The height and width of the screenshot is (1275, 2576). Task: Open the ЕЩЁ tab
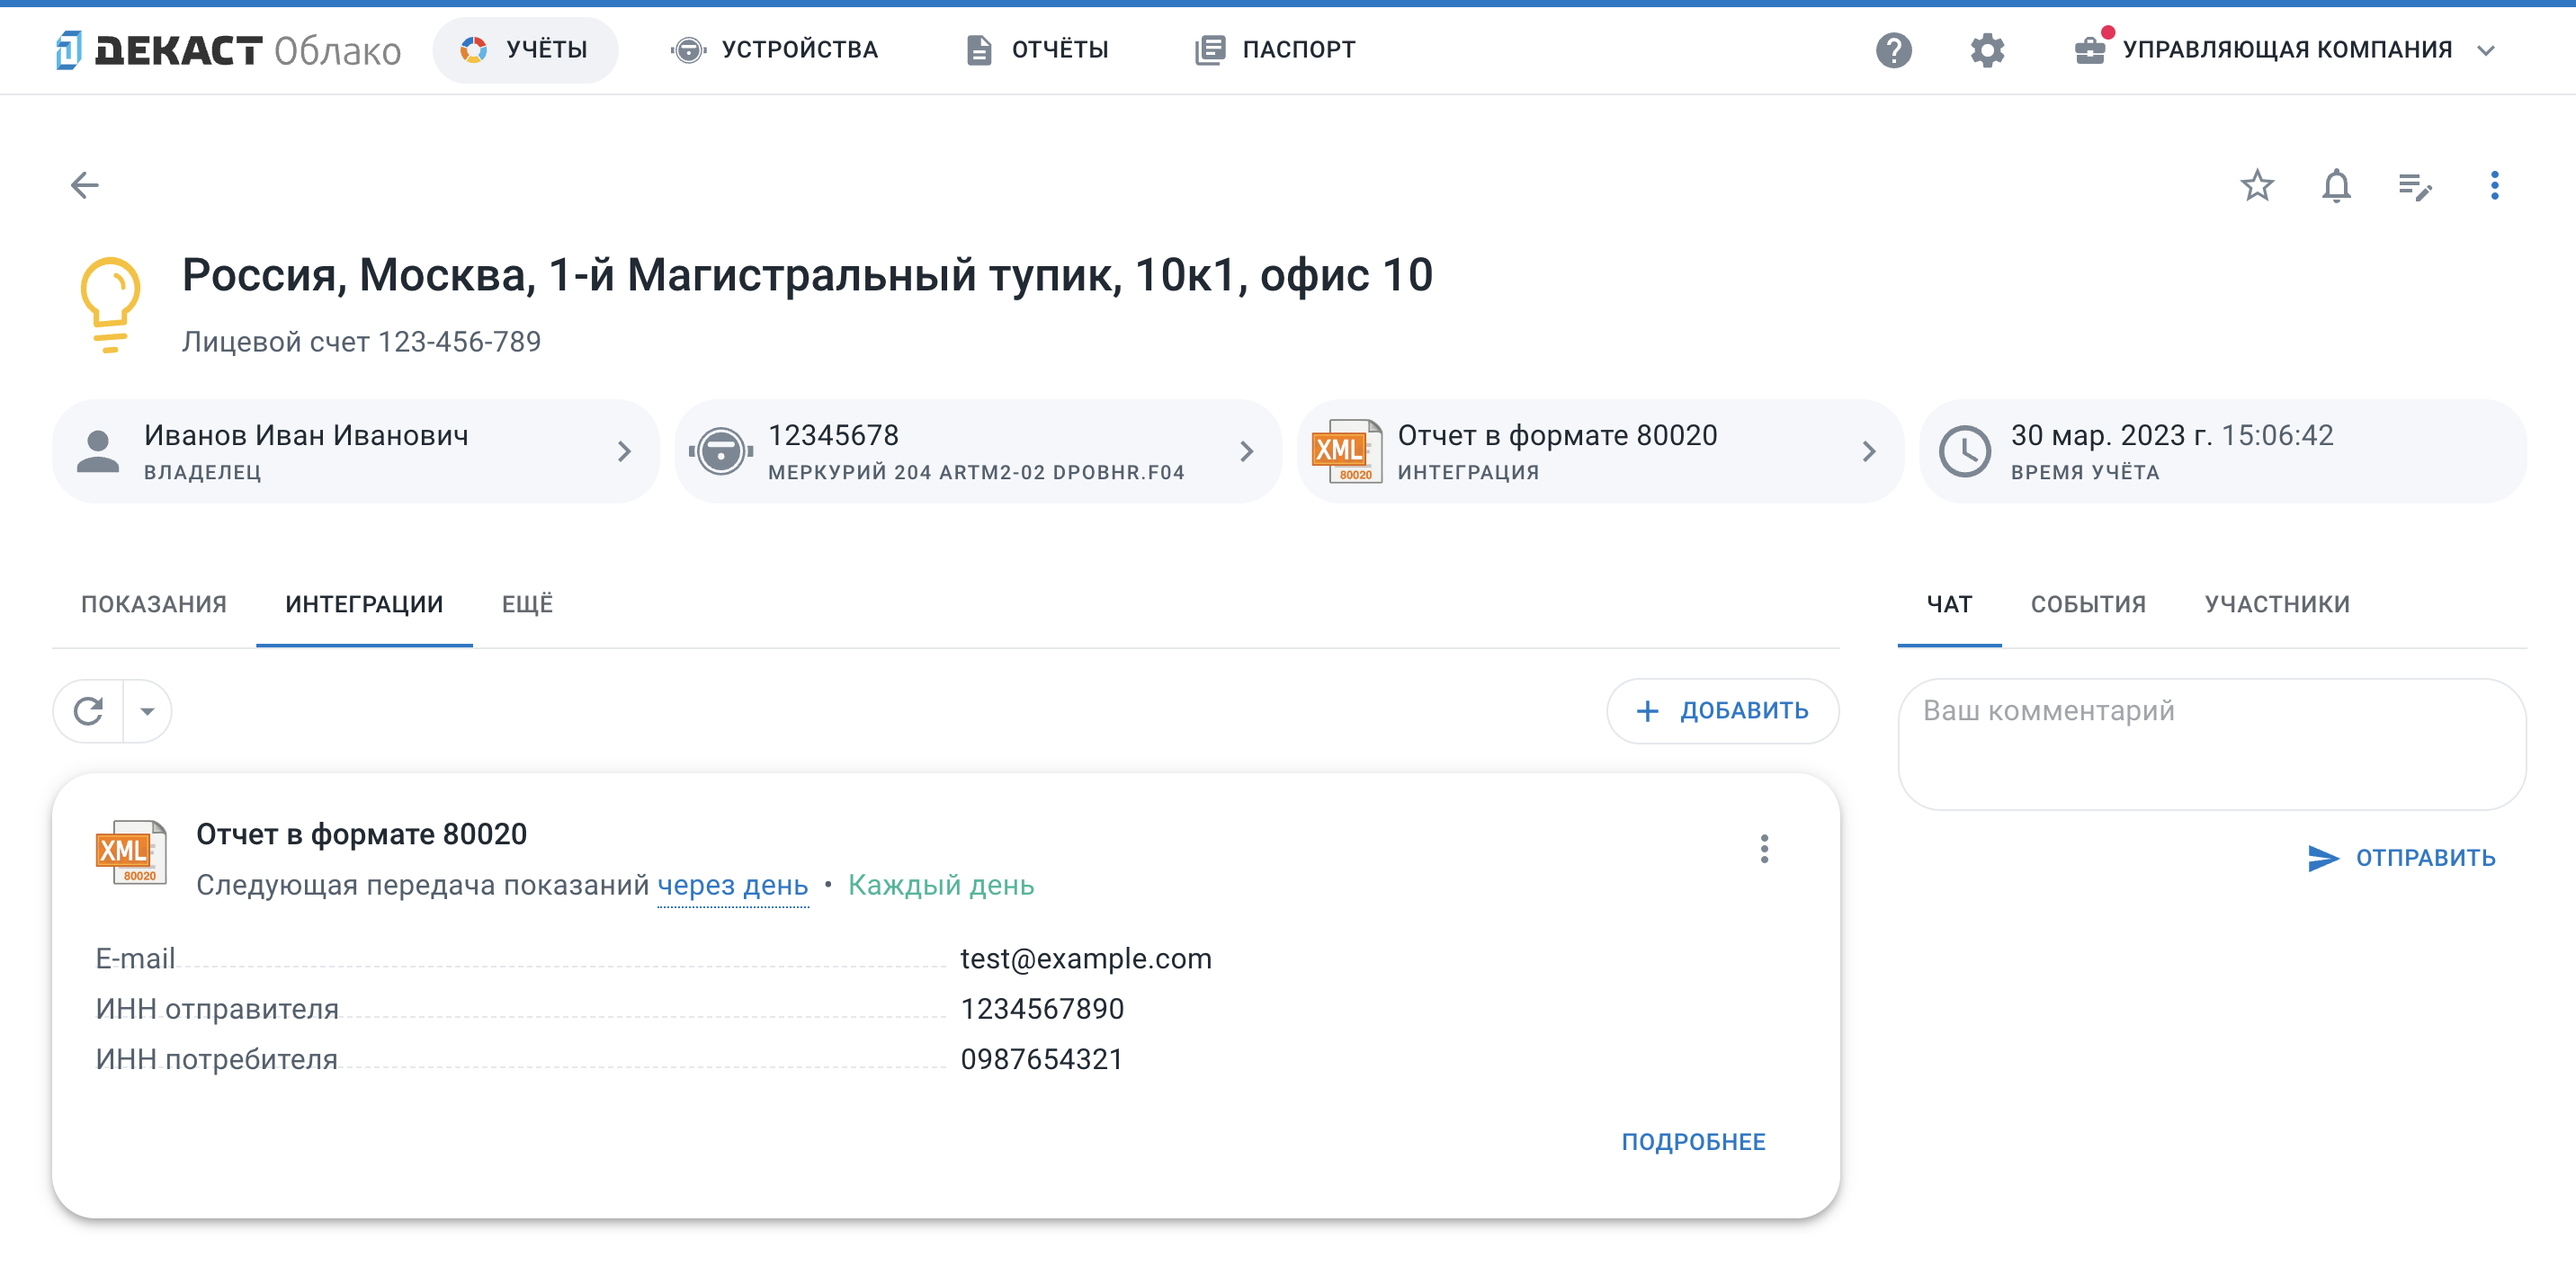point(527,604)
